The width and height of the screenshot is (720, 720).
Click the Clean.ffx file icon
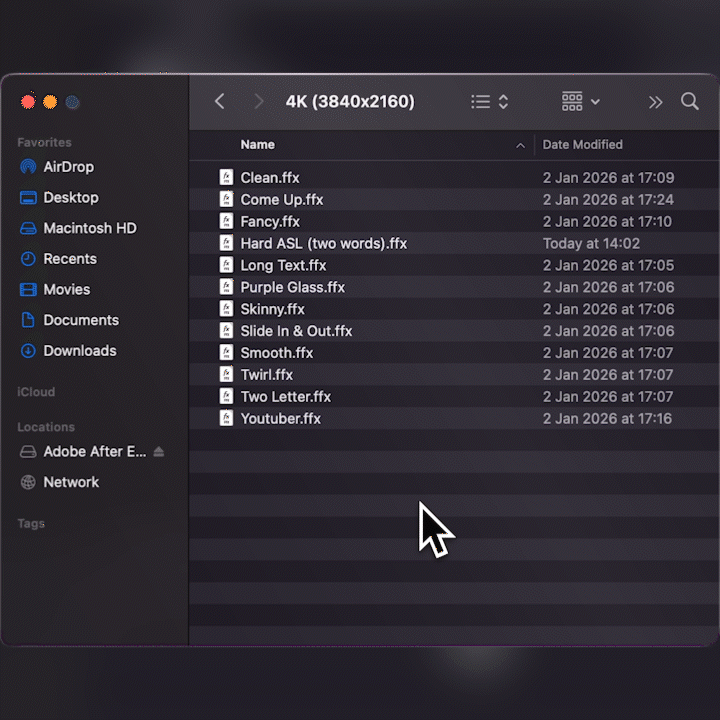click(227, 178)
